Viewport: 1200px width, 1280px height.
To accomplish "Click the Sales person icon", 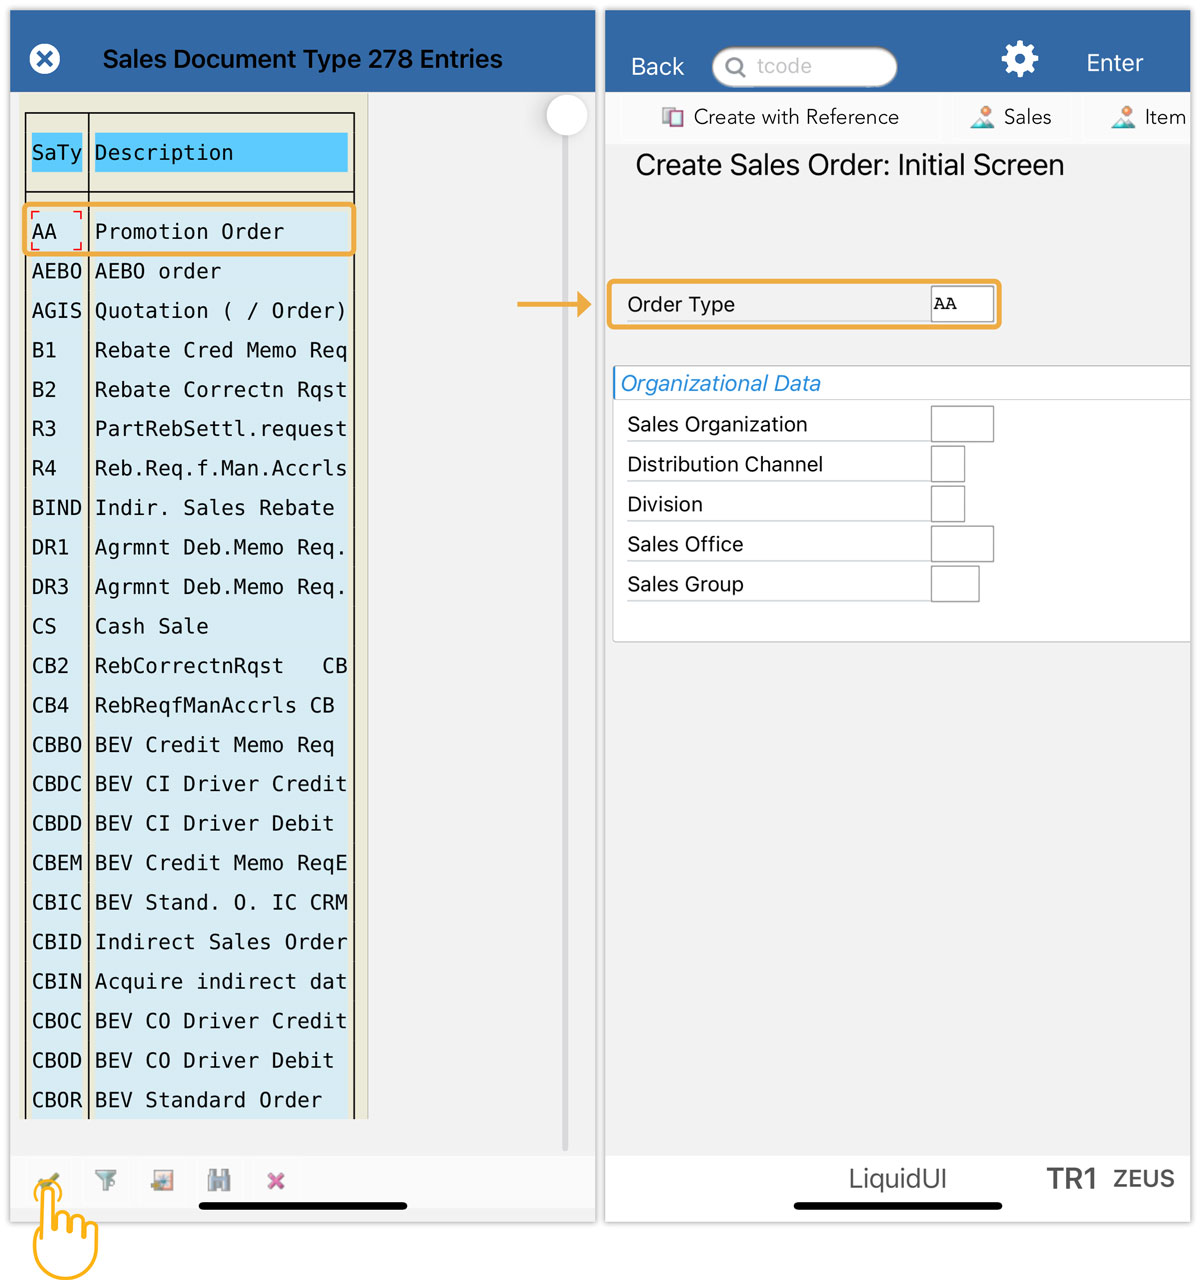I will point(983,117).
